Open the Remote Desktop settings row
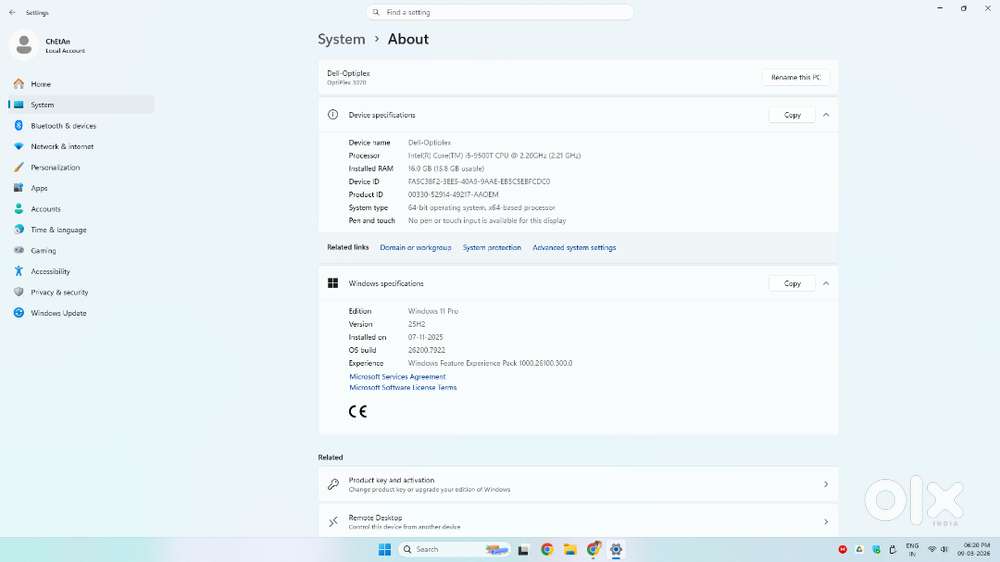Viewport: 1000px width, 562px height. (x=578, y=522)
